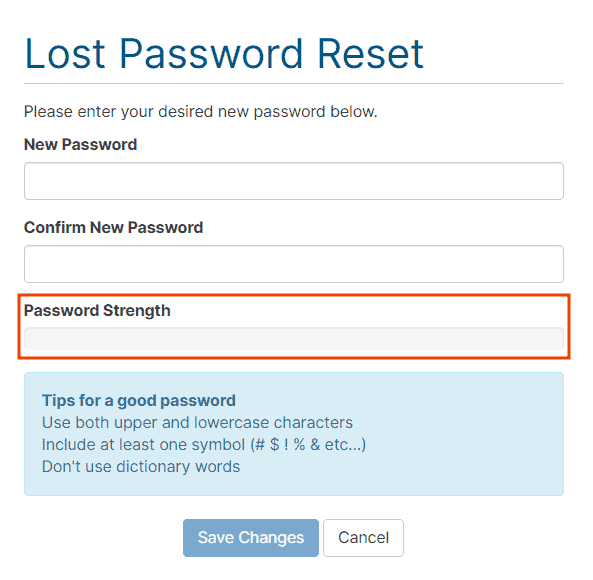Click the include at least one symbol tip

pos(204,445)
